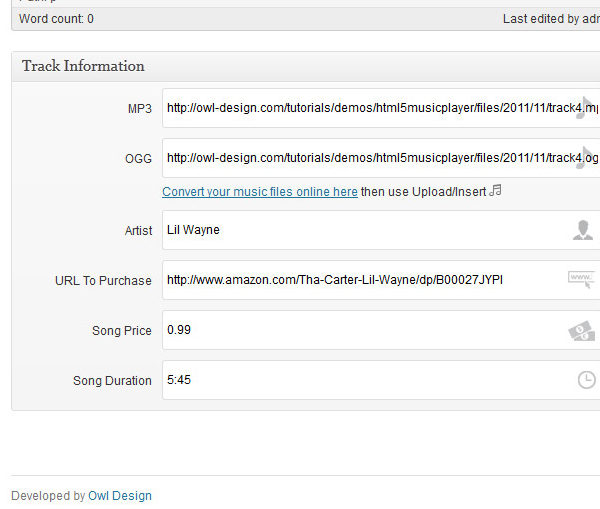
Task: Click the URL To Purchase label
Action: [103, 281]
